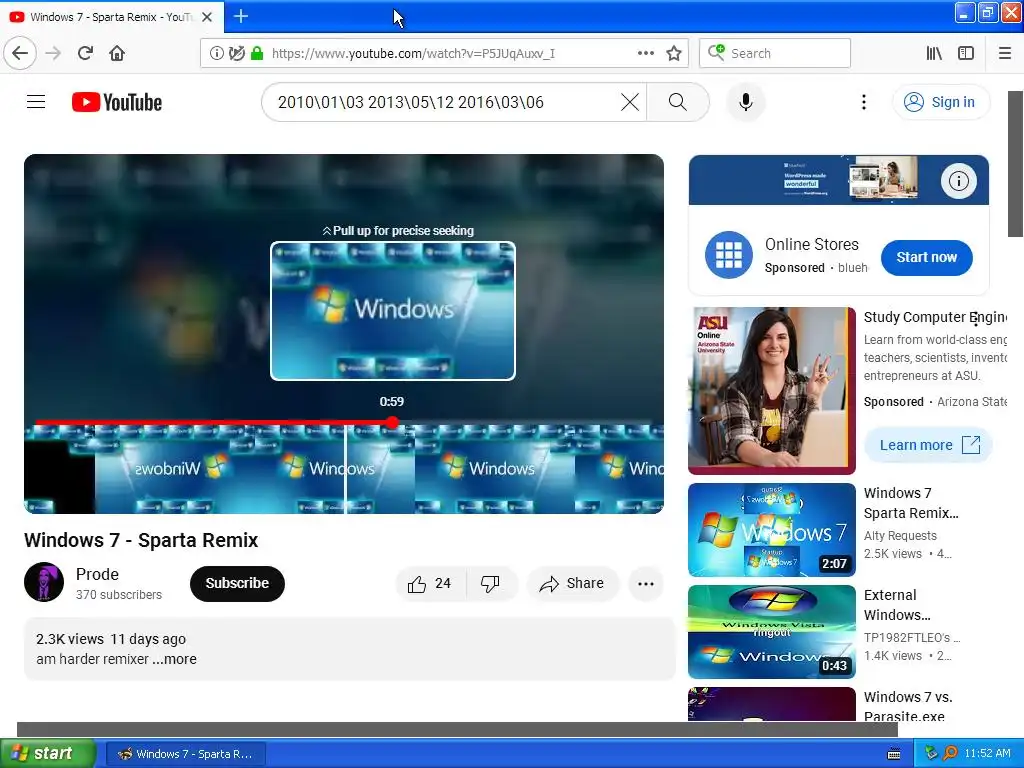Image resolution: width=1024 pixels, height=768 pixels.
Task: Open the browser home page icon
Action: [117, 53]
